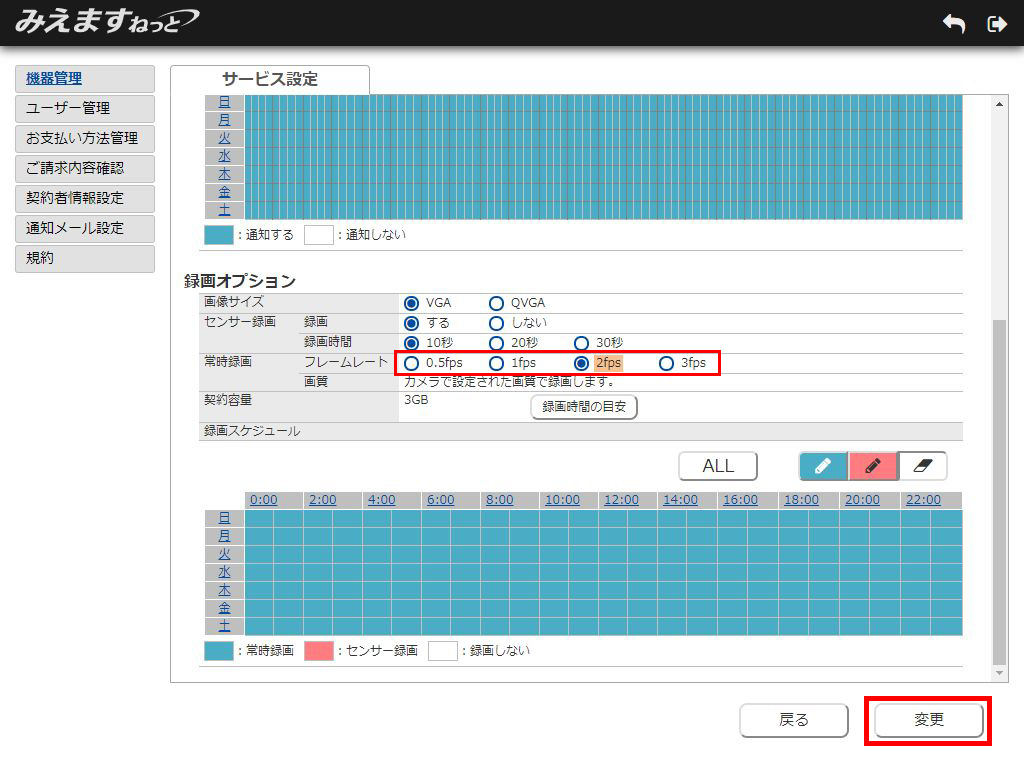Click the logout icon in header
Image resolution: width=1024 pixels, height=768 pixels.
996,24
